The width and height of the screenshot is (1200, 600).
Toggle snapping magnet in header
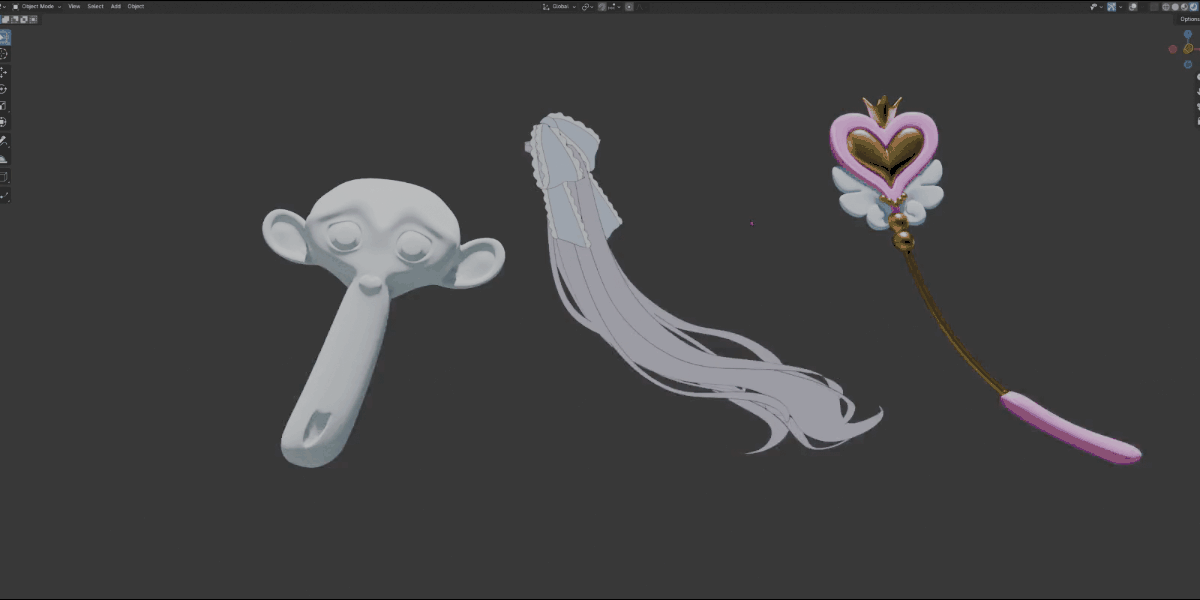coord(602,7)
